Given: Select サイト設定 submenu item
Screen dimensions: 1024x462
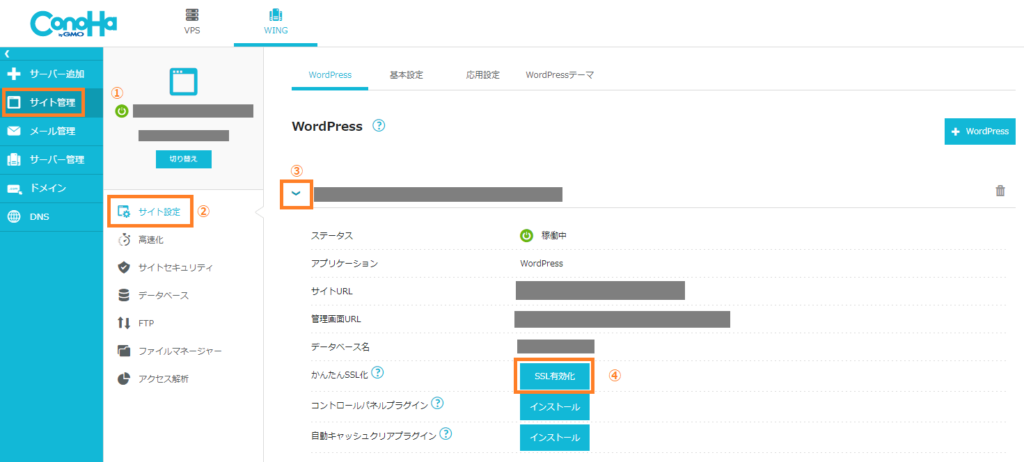Looking at the screenshot, I should pos(151,211).
